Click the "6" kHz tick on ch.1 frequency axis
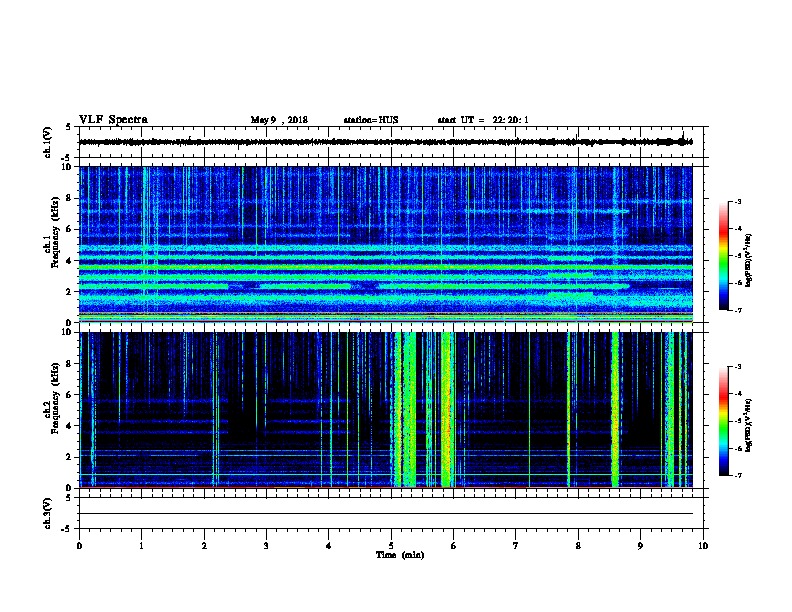 [x=70, y=229]
